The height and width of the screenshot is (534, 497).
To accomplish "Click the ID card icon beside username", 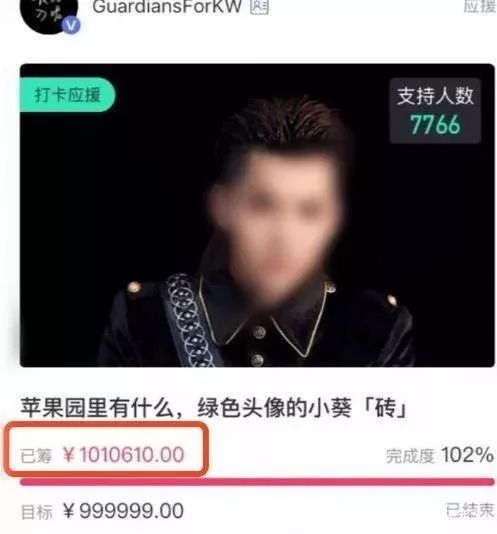I will 259,7.
